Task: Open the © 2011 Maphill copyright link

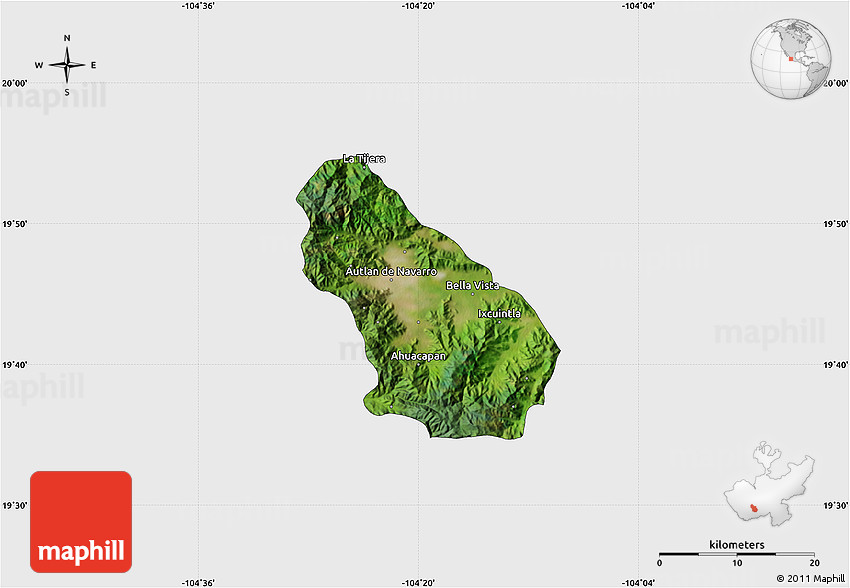Action: coord(810,578)
